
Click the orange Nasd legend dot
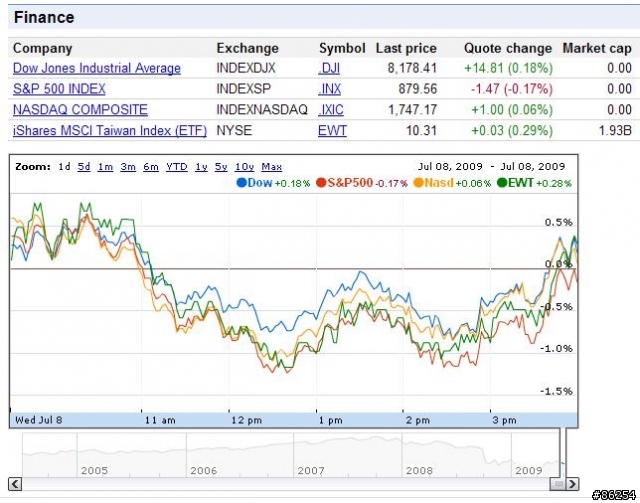pos(418,183)
